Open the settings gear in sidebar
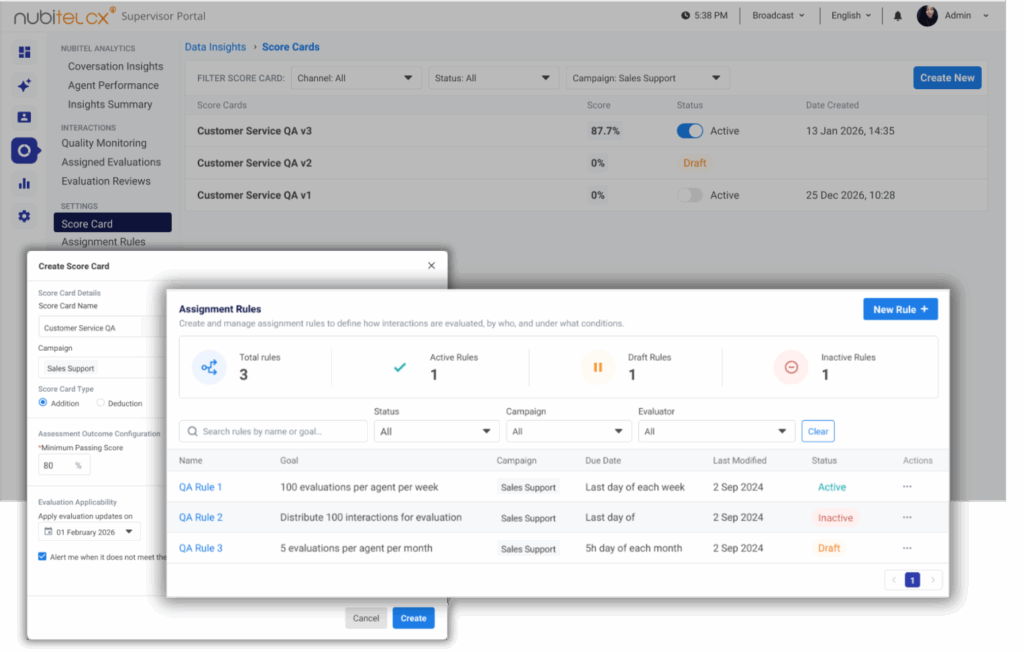The width and height of the screenshot is (1024, 652). pyautogui.click(x=25, y=216)
